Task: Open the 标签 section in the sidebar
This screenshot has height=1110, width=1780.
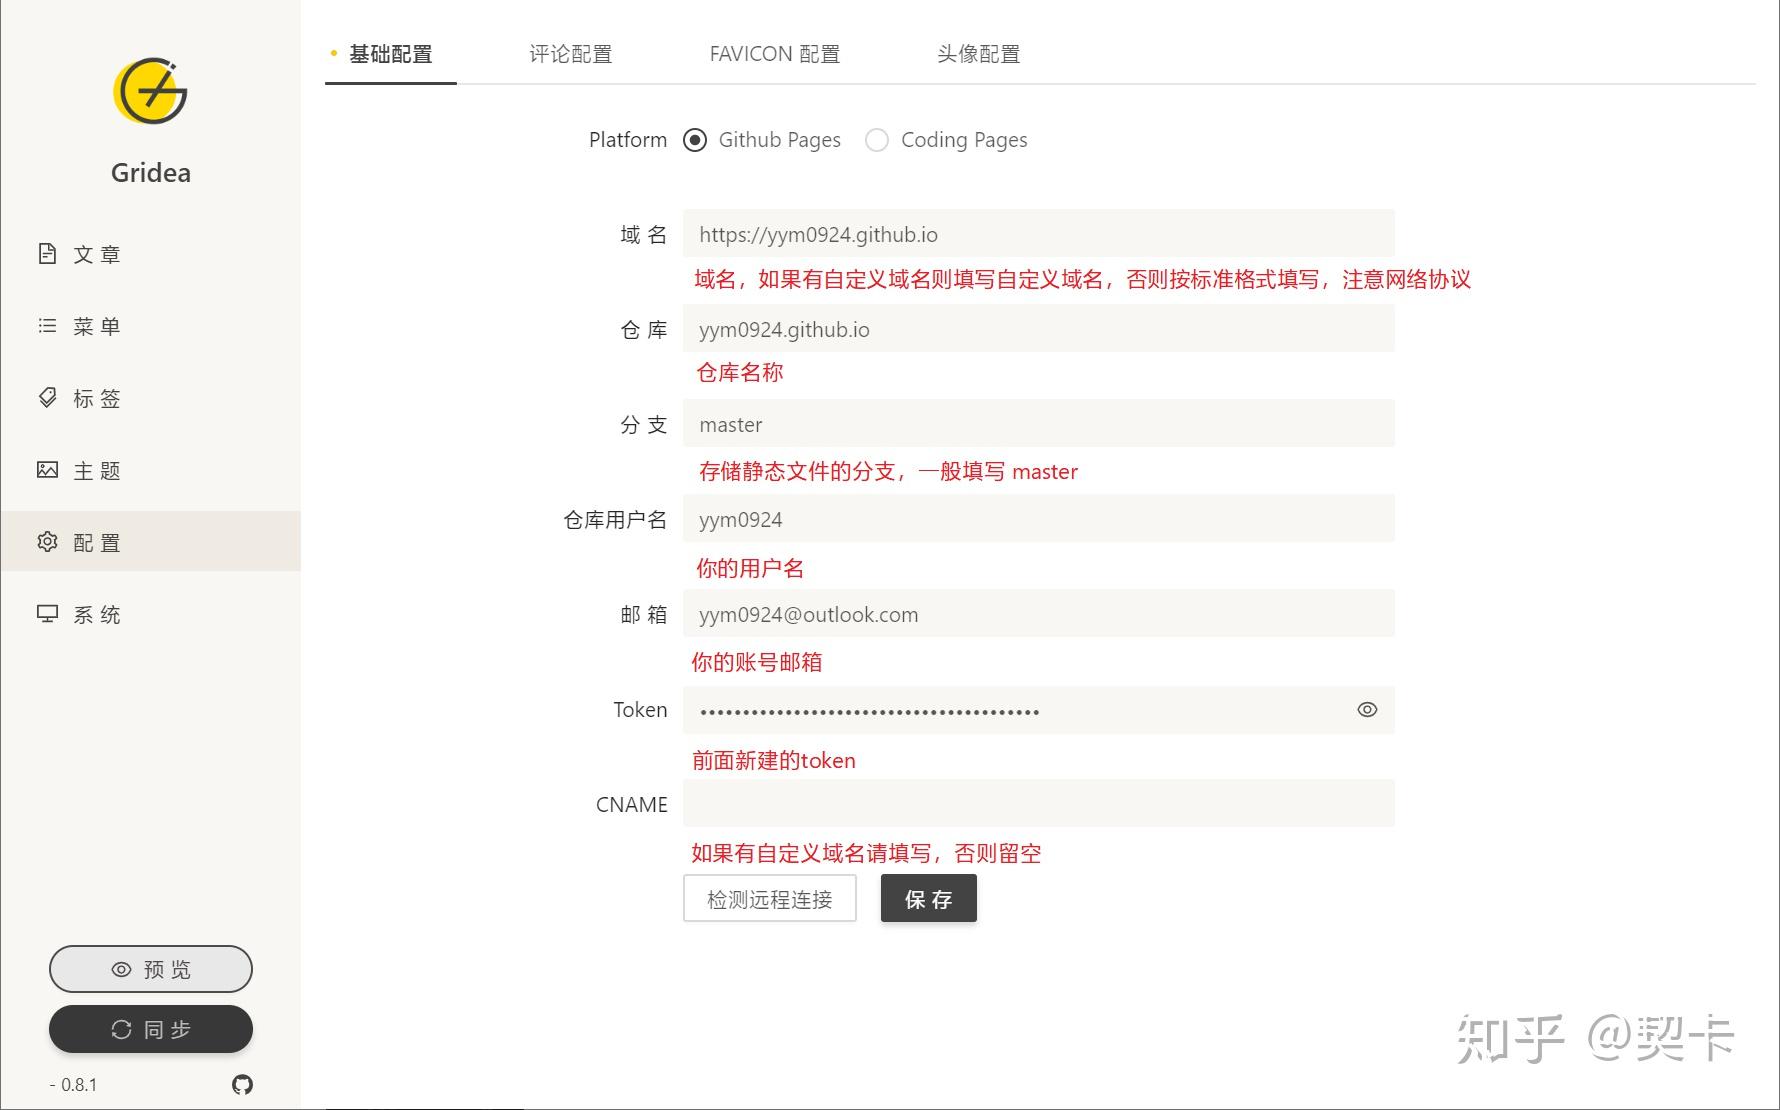Action: click(95, 398)
